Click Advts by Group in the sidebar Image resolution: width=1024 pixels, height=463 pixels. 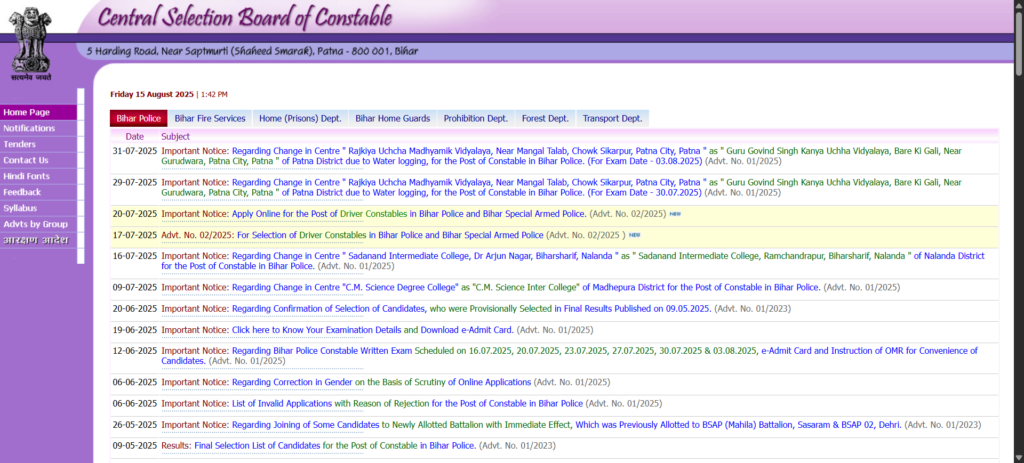coord(35,224)
